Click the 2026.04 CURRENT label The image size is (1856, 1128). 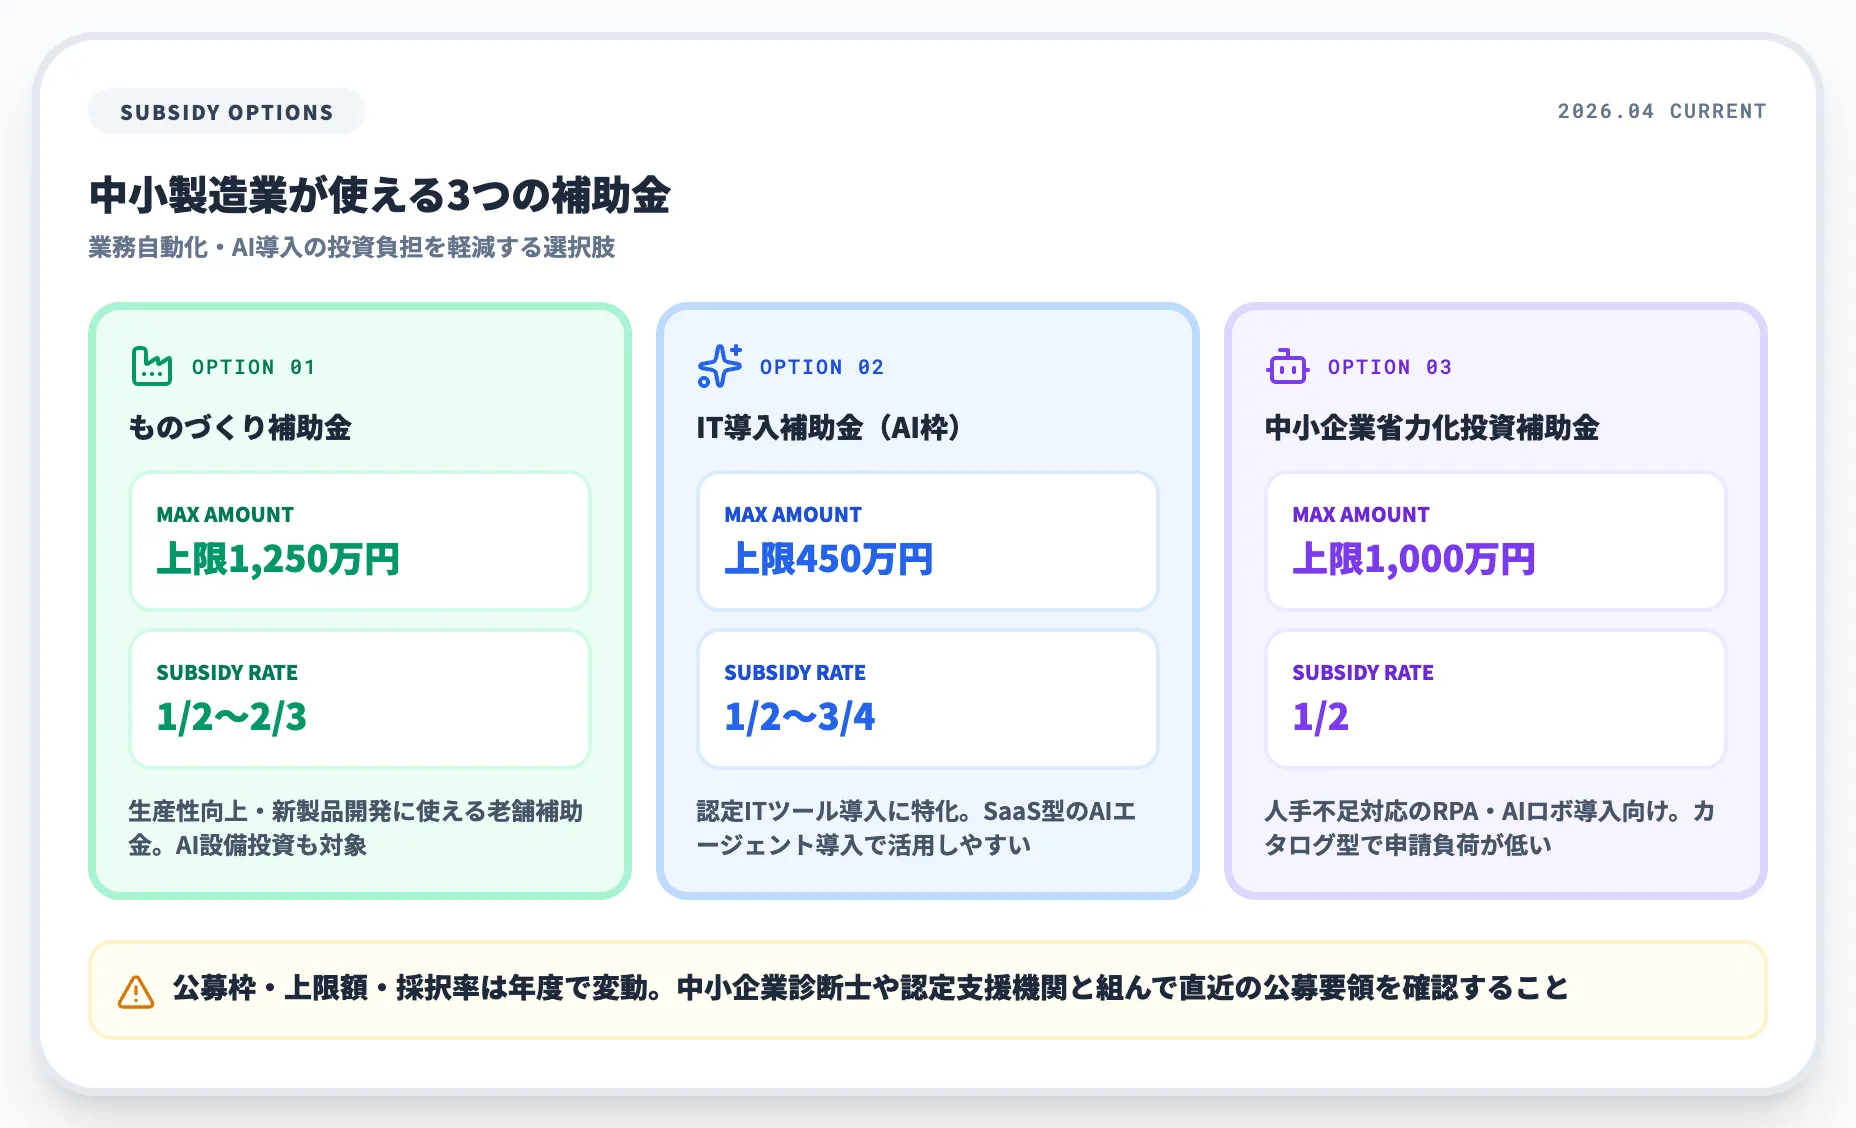(1660, 111)
